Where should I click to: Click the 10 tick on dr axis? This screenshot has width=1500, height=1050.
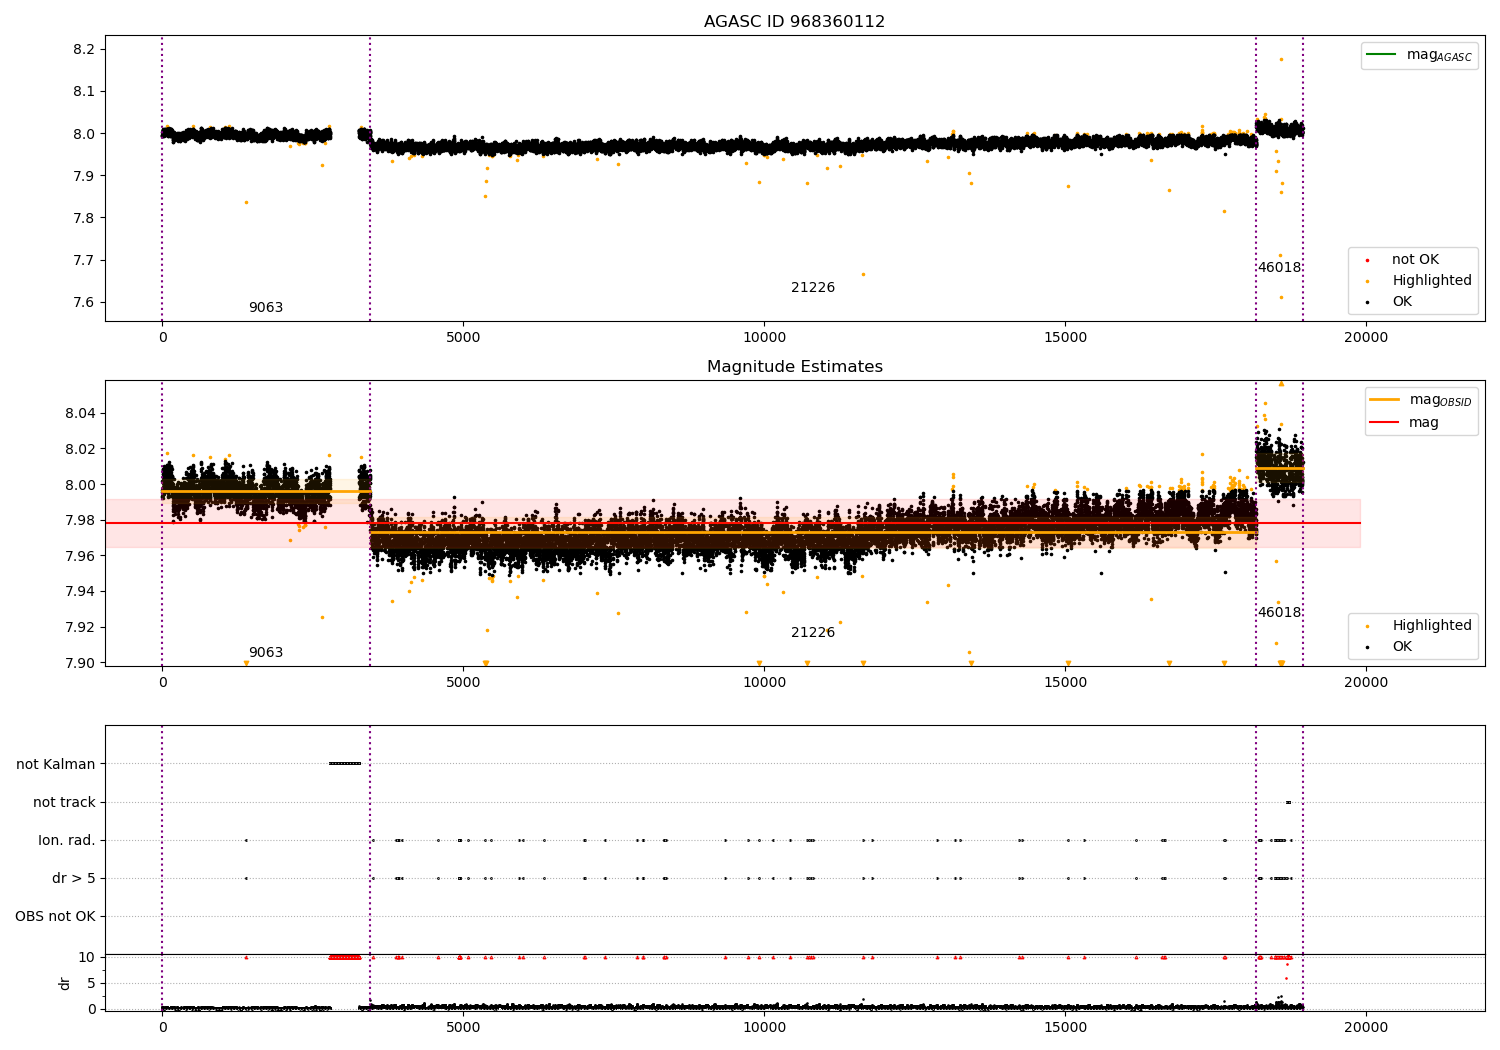click(87, 957)
